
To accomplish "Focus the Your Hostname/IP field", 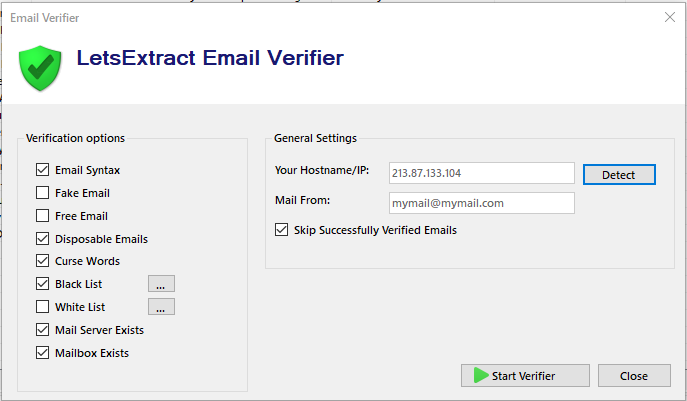I will click(x=481, y=173).
